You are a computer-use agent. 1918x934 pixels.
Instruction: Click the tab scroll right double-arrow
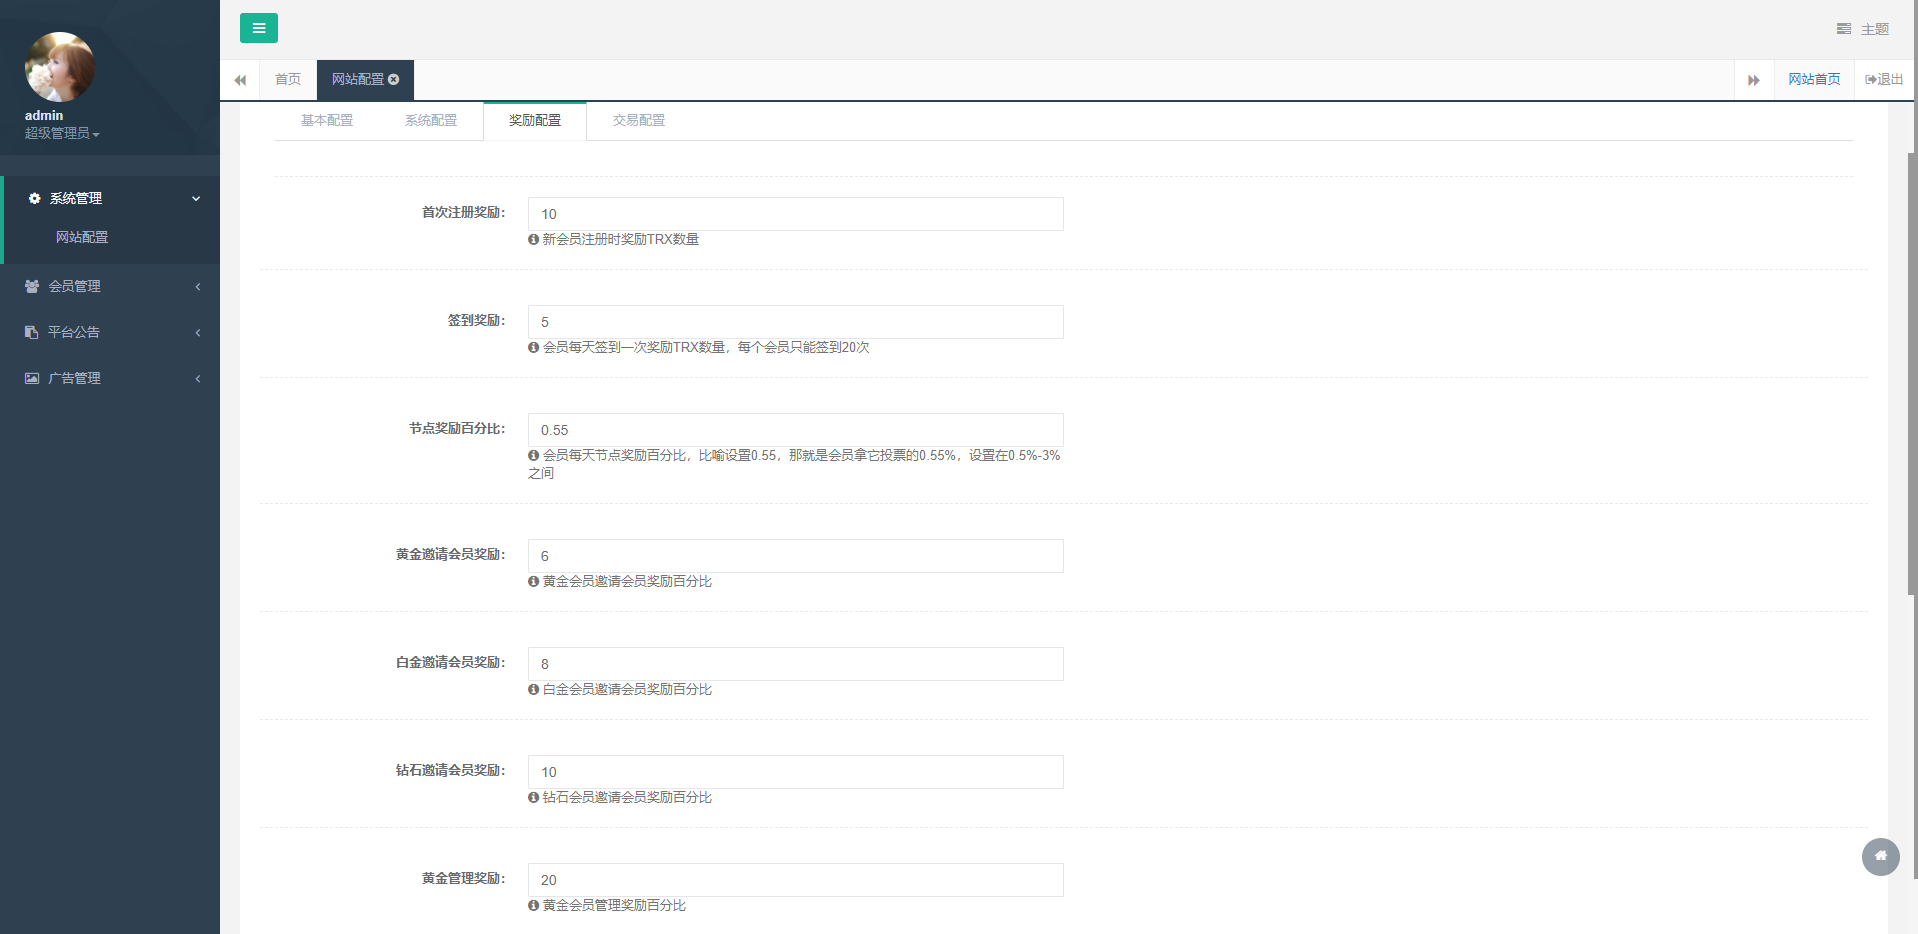coord(1753,80)
